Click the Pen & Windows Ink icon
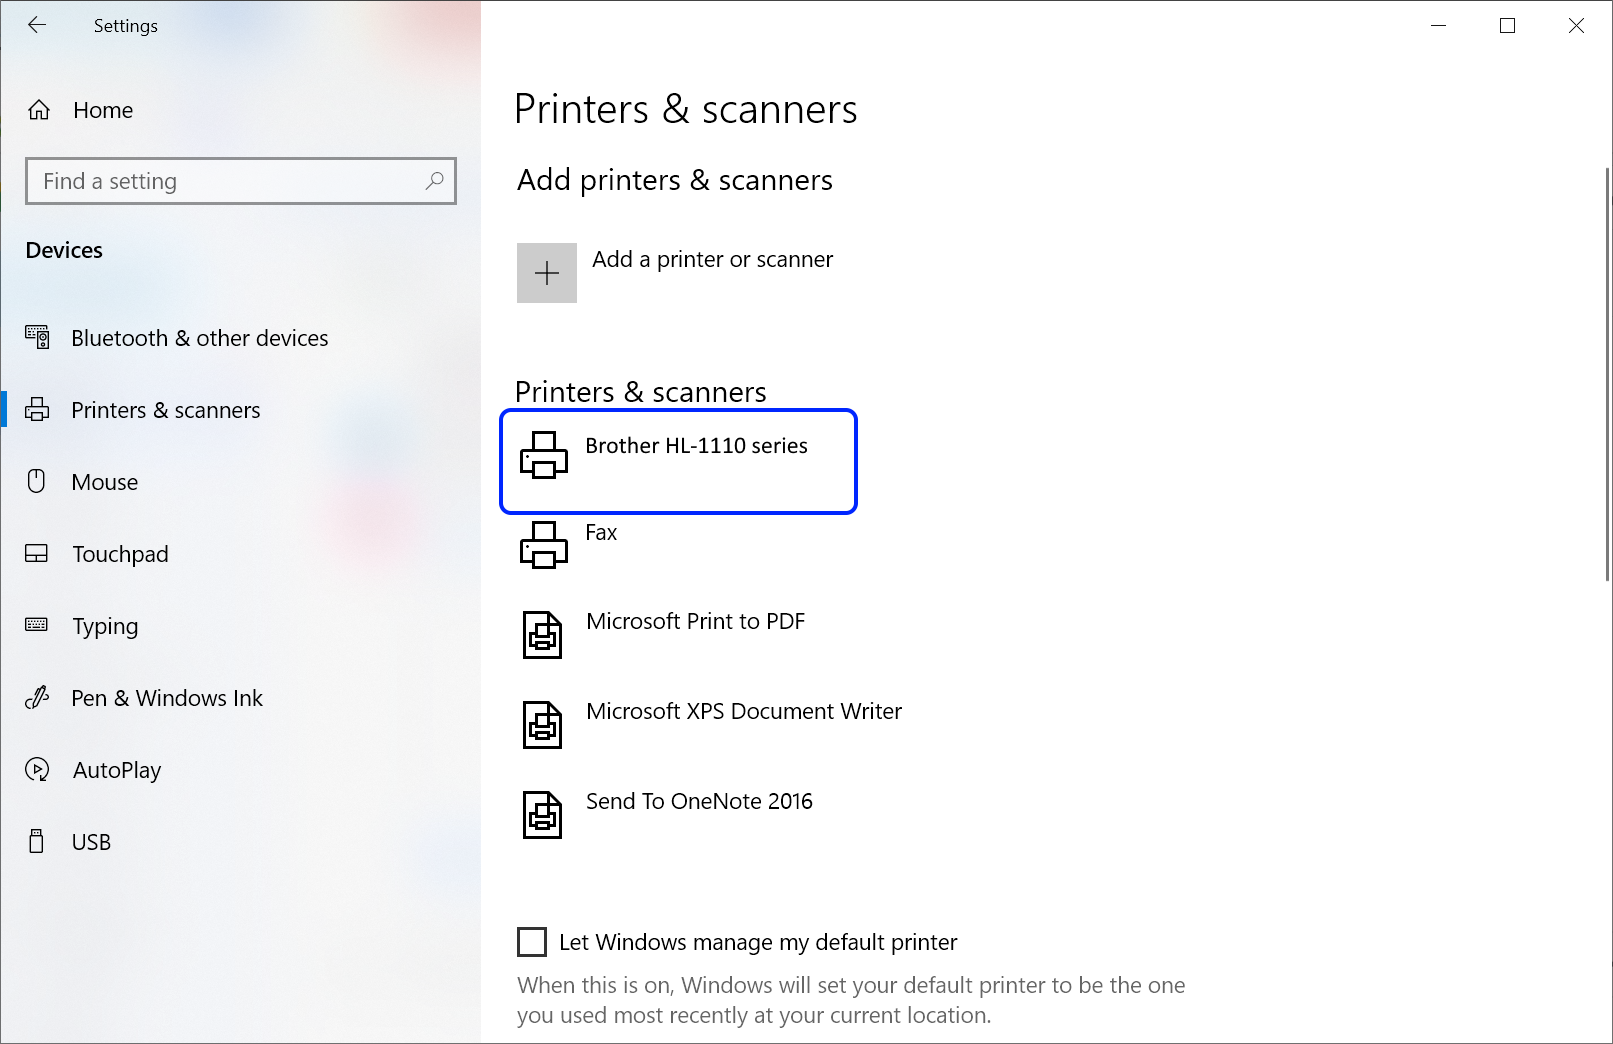The image size is (1613, 1044). pos(37,697)
